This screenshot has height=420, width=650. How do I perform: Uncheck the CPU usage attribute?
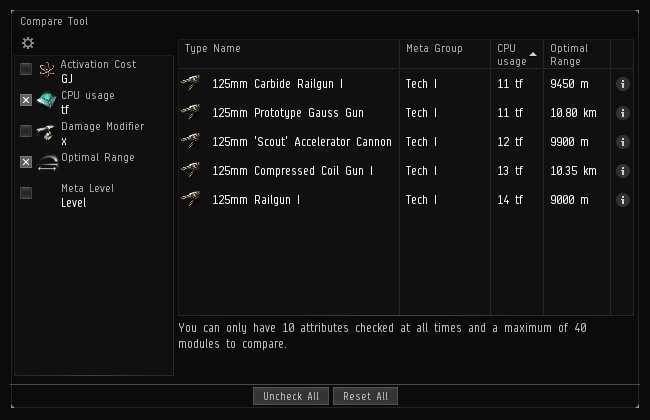pos(26,100)
